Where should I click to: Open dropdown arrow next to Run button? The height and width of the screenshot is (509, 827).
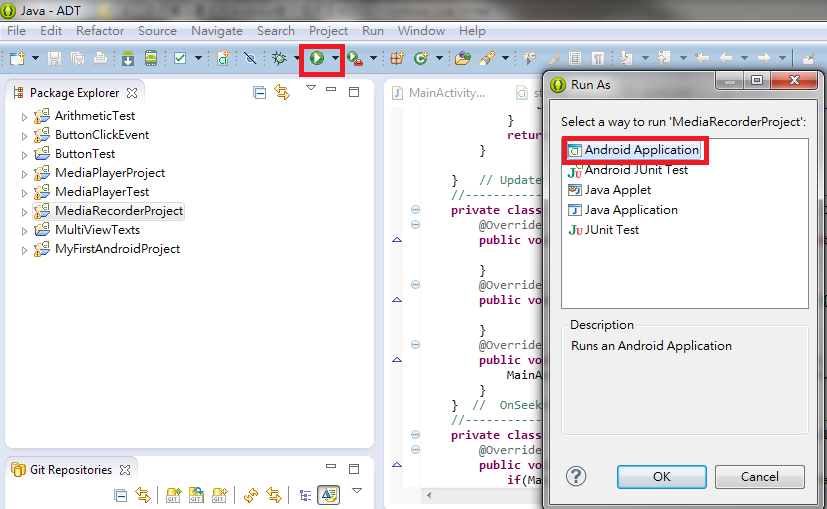(335, 58)
